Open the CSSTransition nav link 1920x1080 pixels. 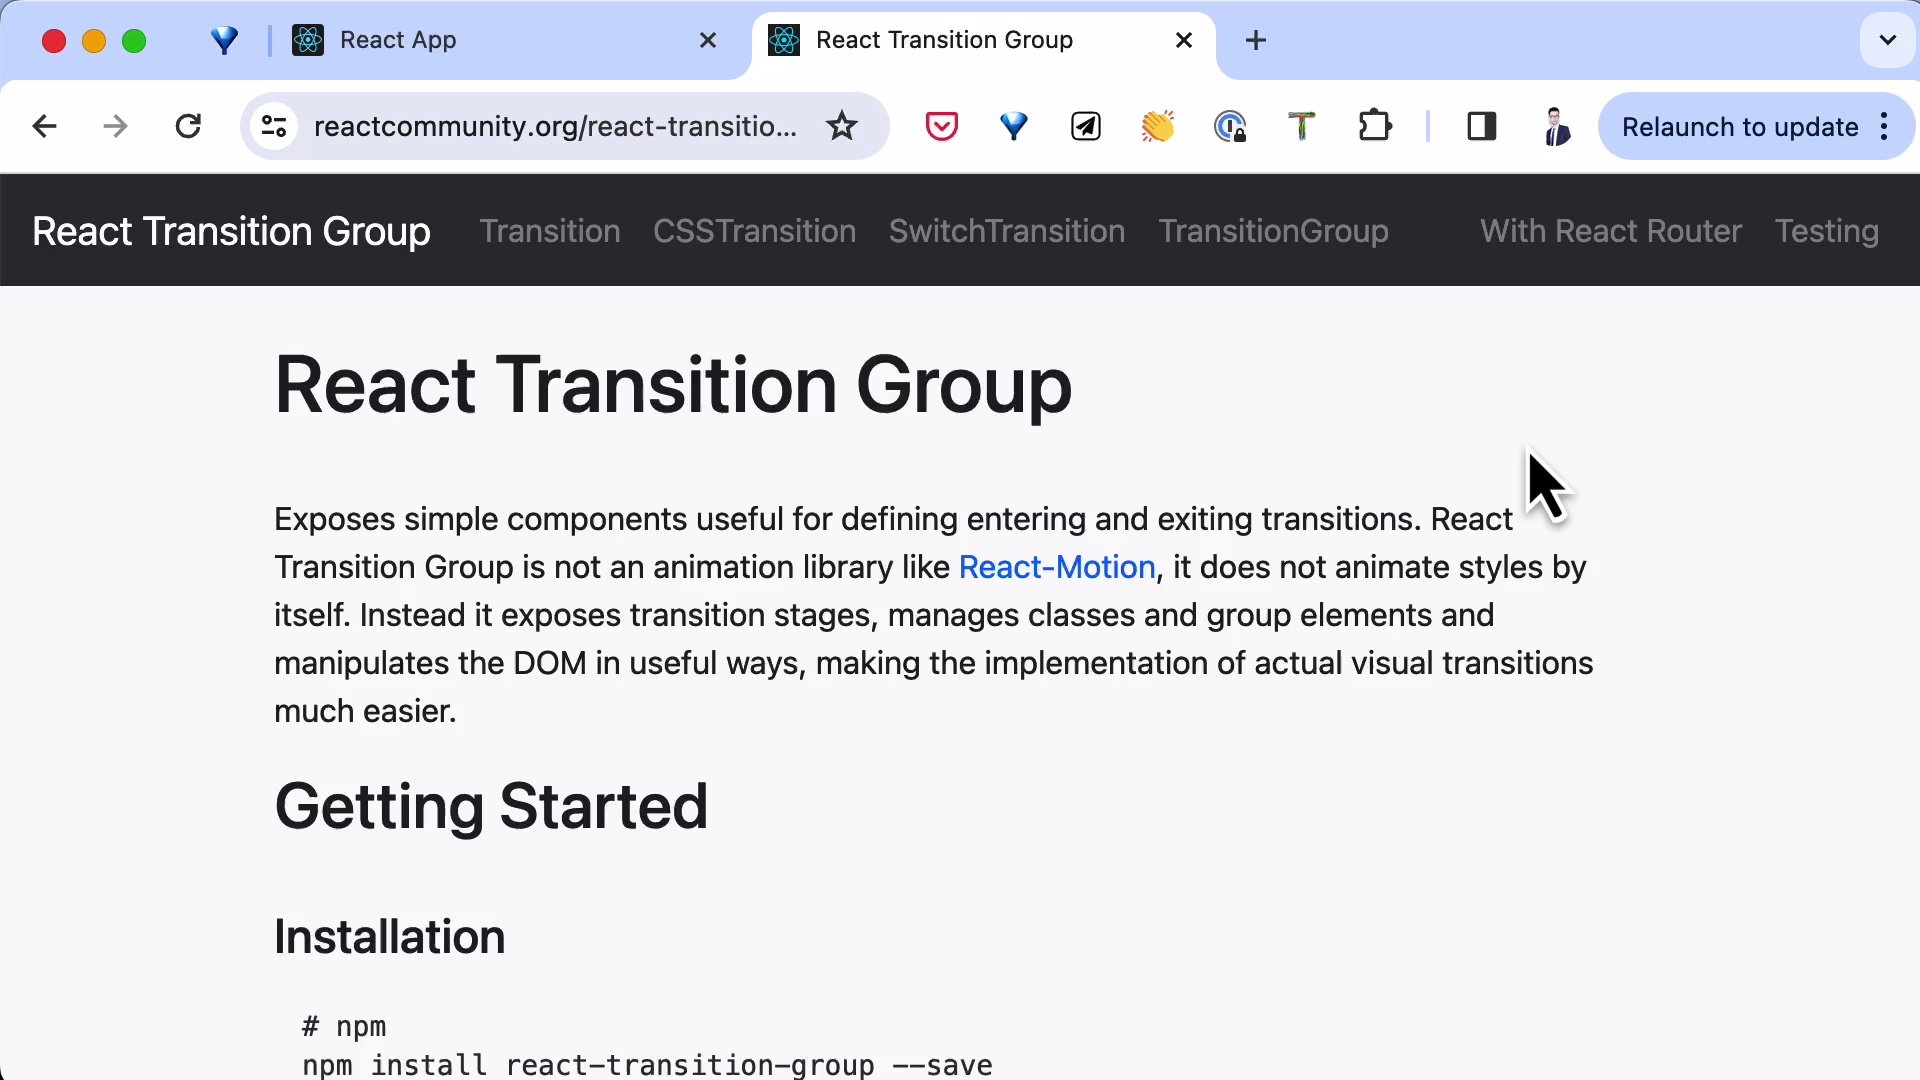(754, 231)
